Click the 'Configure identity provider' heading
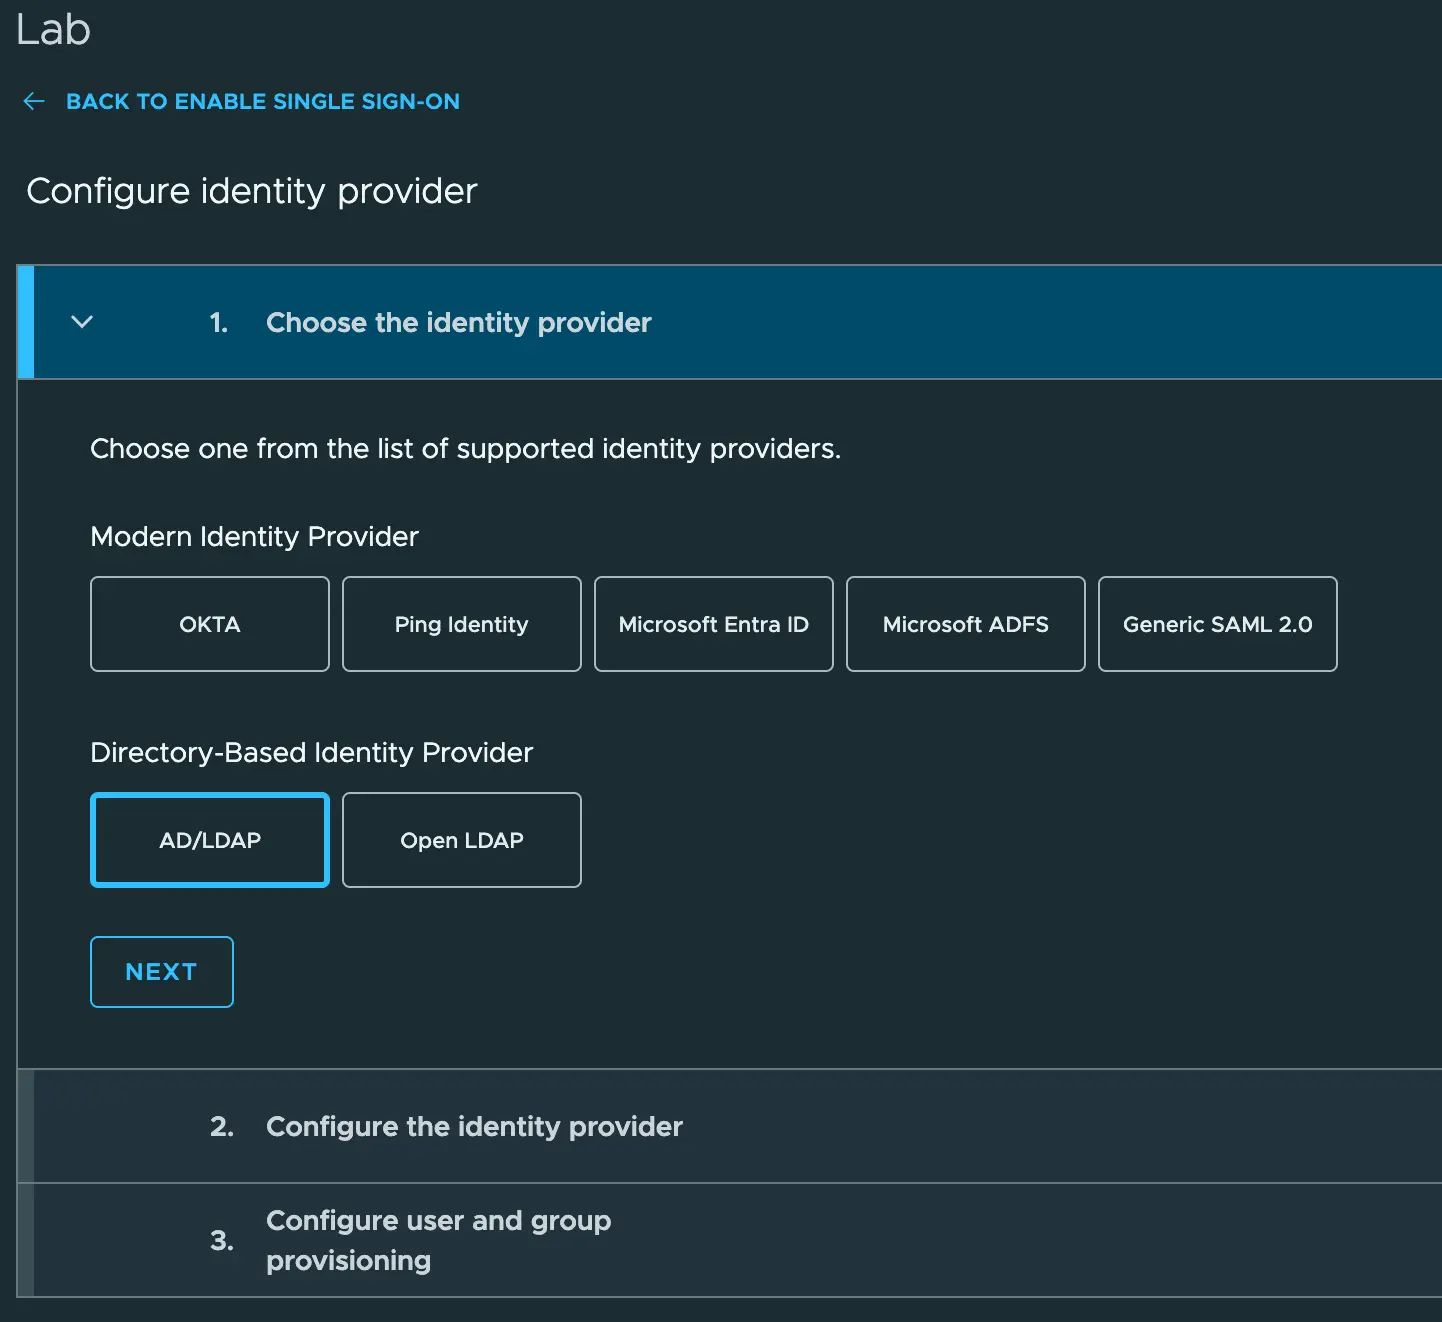Screen dimensions: 1442x1322 [x=252, y=191]
